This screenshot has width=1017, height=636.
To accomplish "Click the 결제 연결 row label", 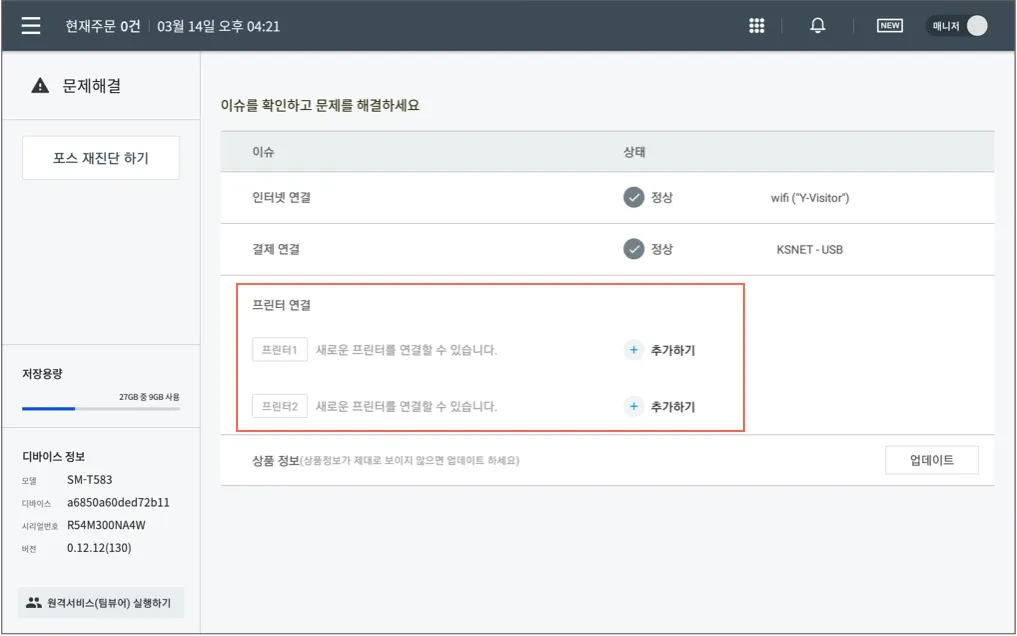I will coord(276,249).
